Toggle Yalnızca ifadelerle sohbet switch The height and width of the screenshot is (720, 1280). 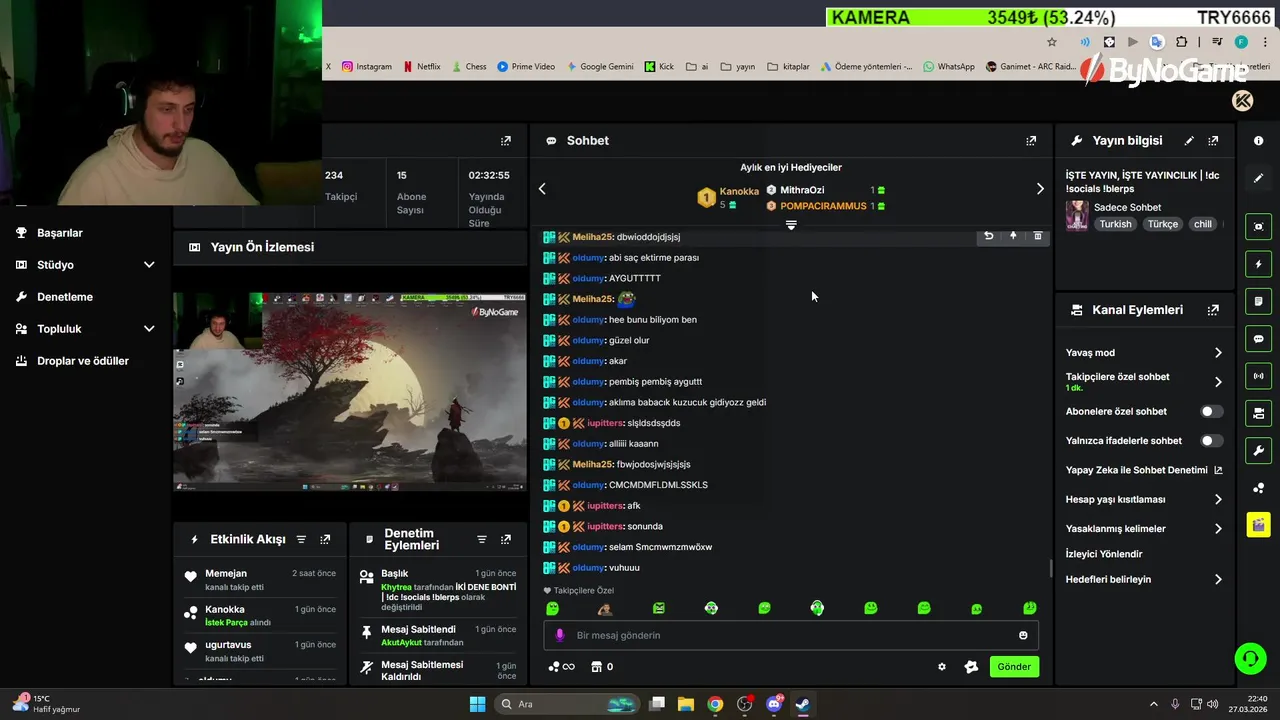(x=1211, y=440)
